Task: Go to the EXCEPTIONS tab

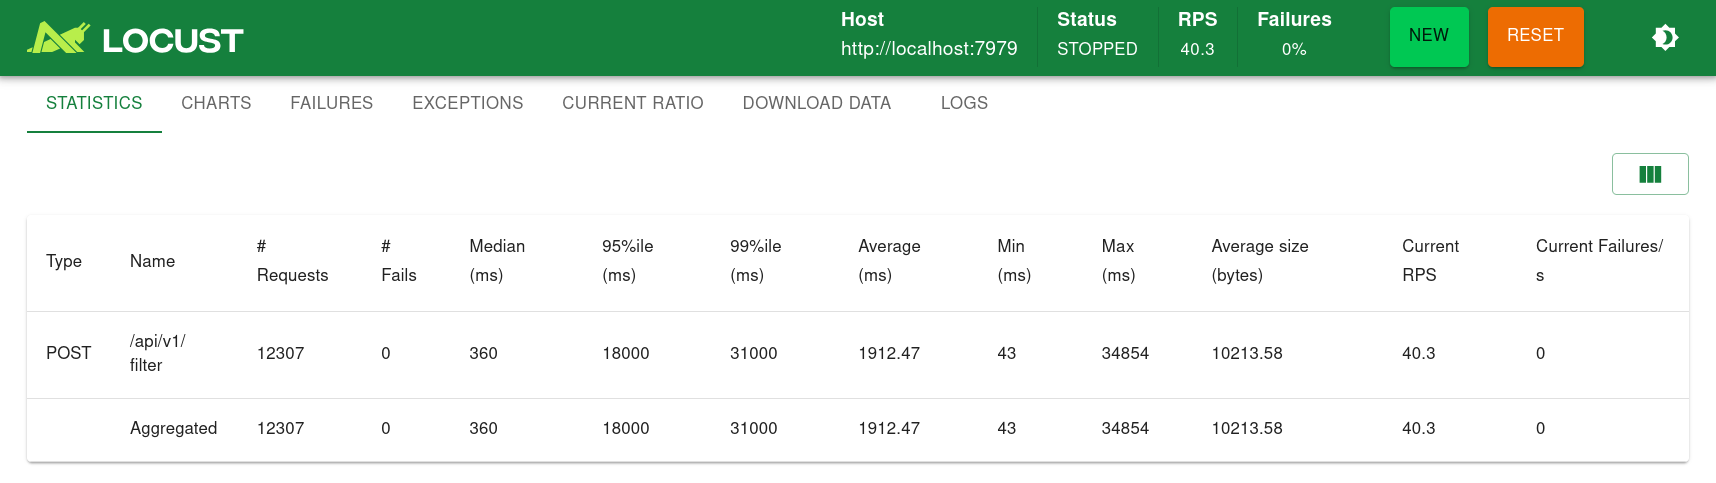Action: tap(467, 103)
